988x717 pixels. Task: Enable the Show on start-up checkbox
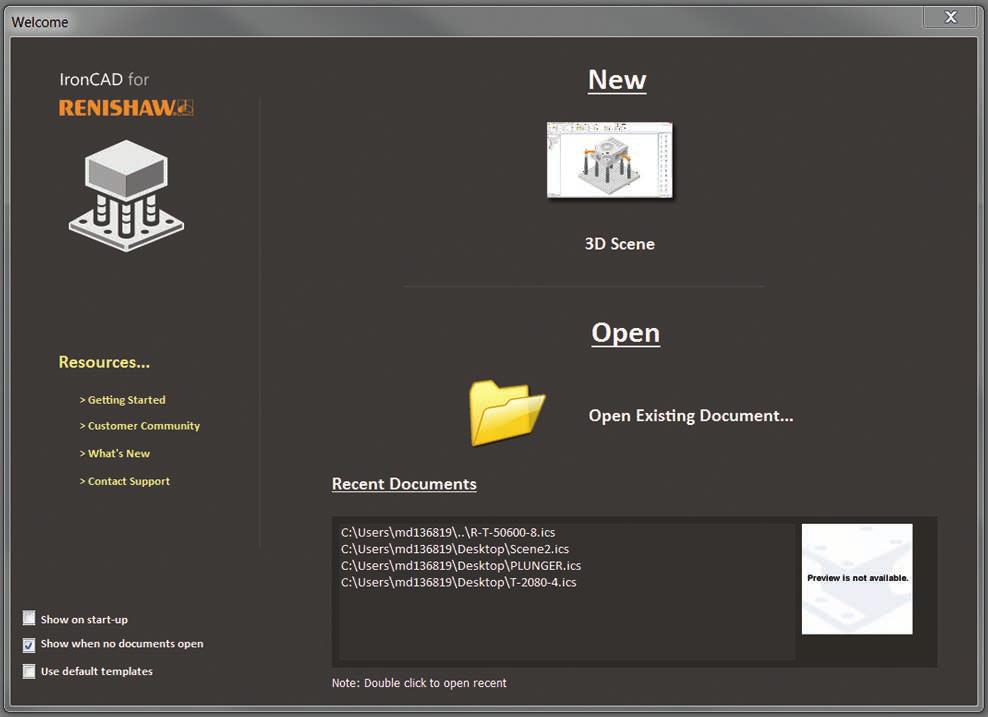click(29, 618)
